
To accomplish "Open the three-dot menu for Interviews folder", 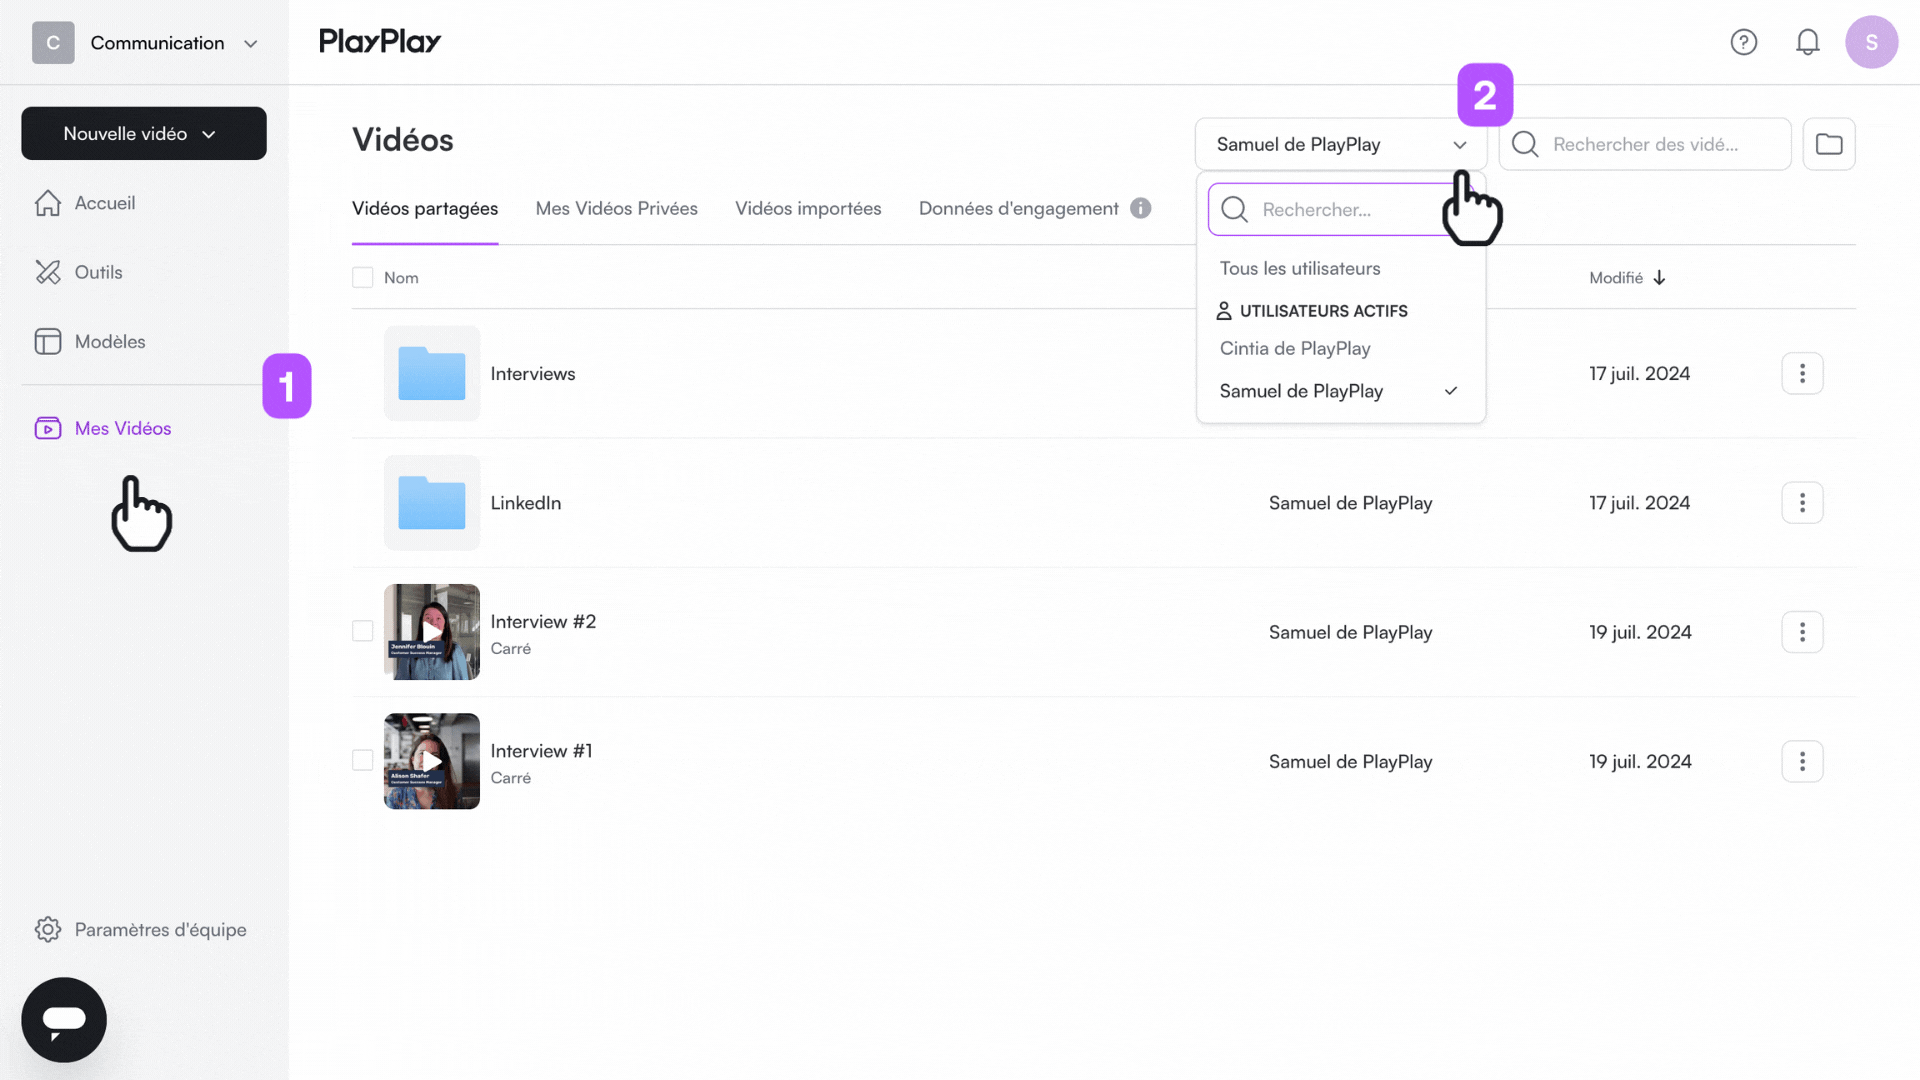I will [1802, 373].
